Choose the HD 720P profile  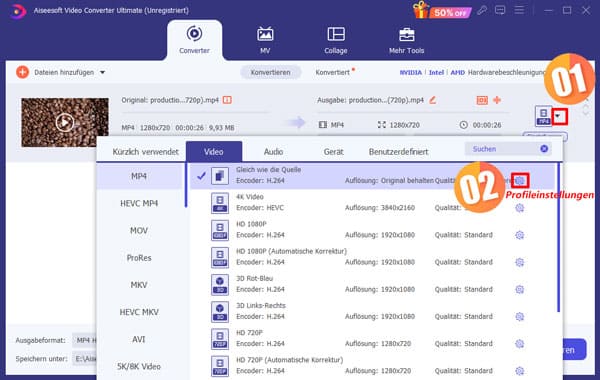[372, 338]
